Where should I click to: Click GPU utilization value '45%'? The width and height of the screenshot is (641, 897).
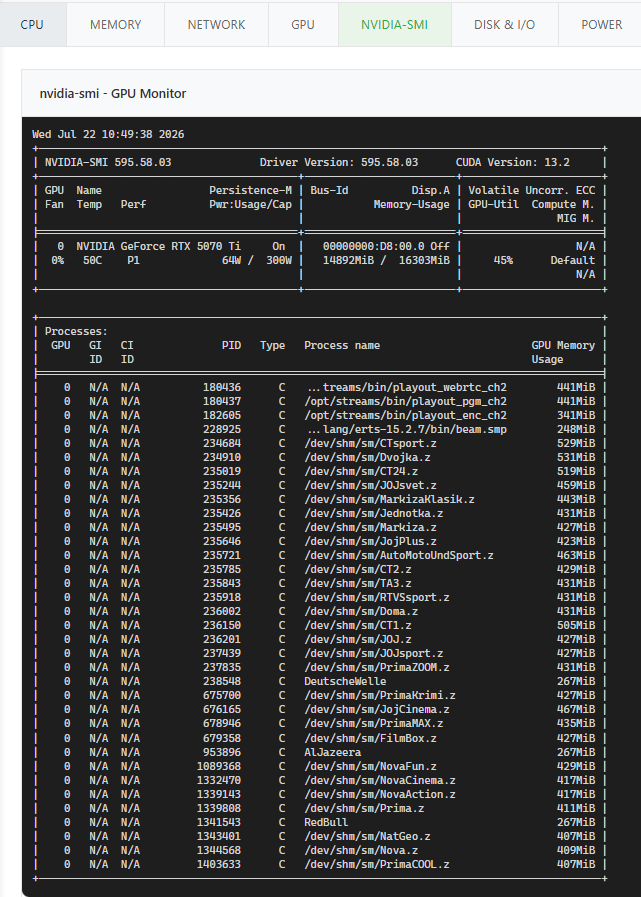503,260
